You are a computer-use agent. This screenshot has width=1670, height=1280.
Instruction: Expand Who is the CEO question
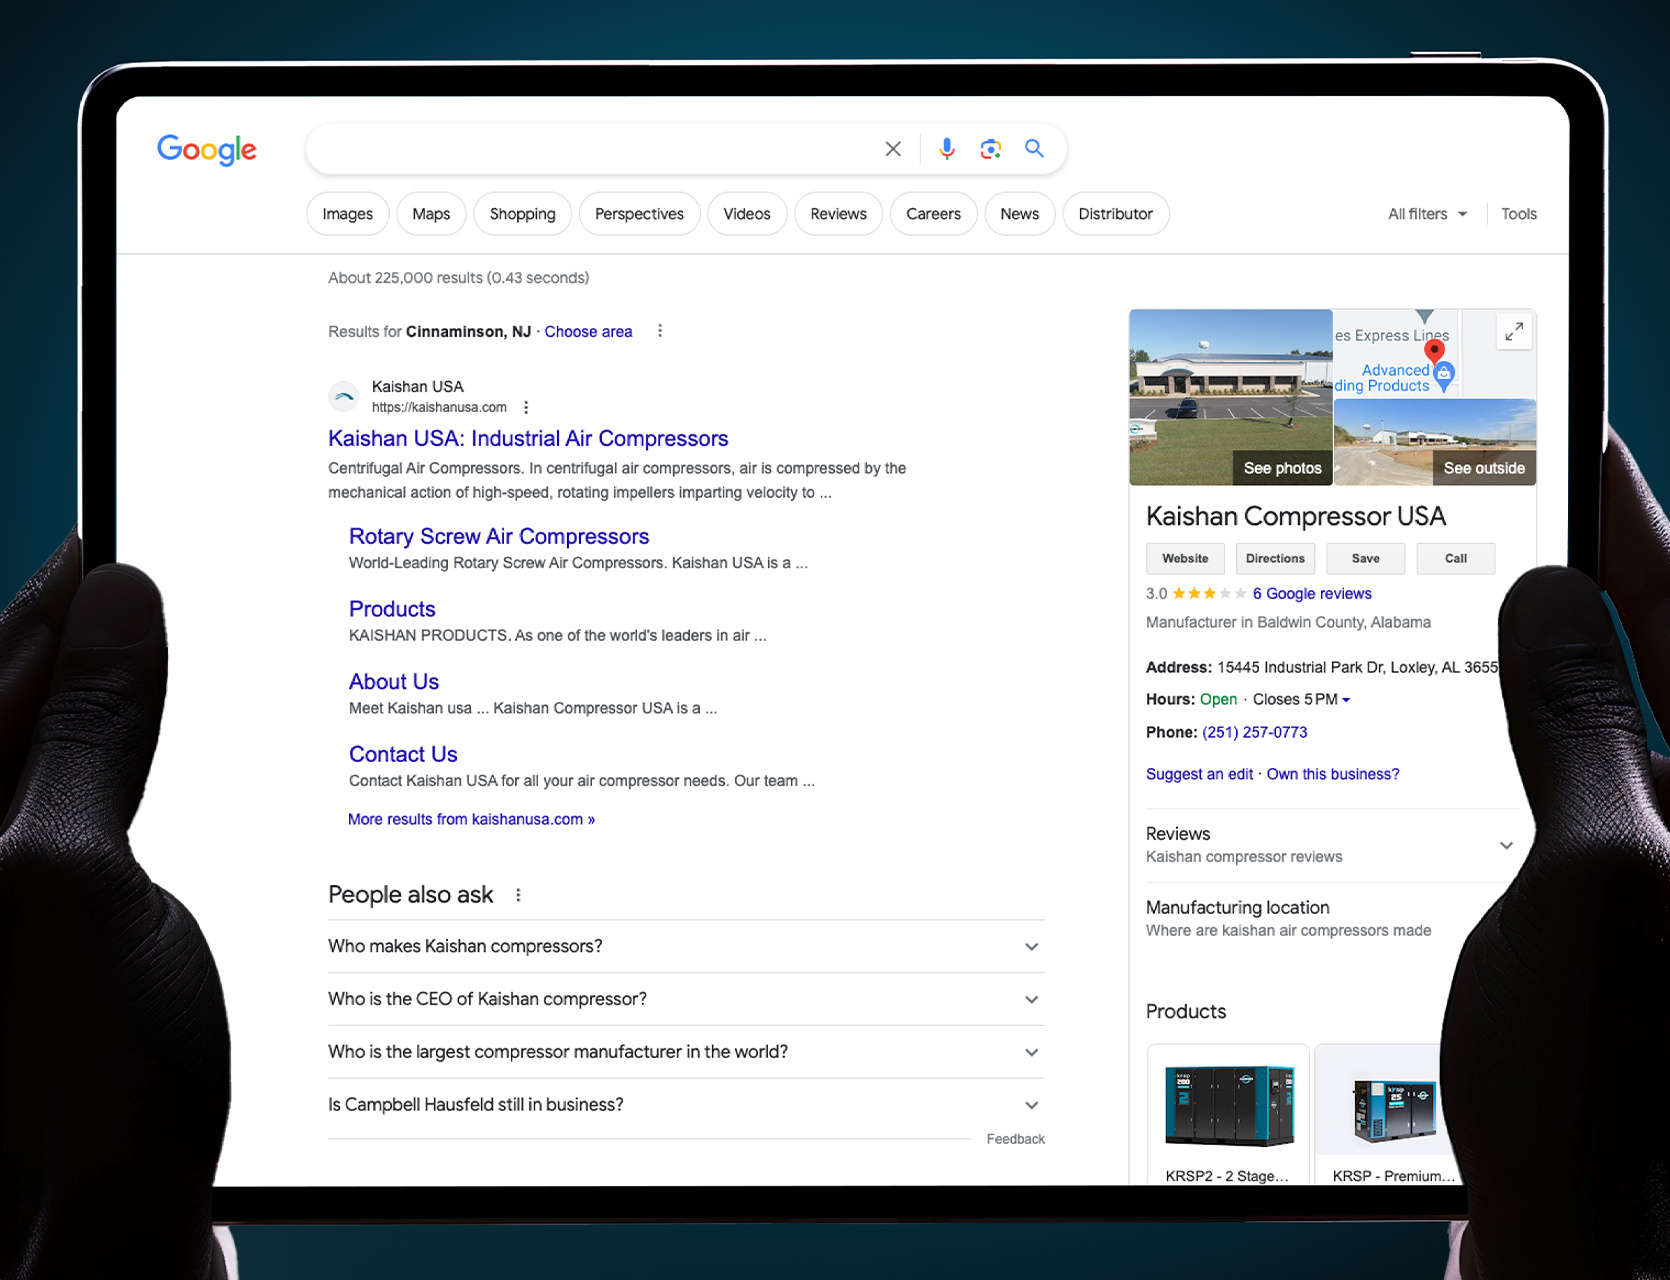pyautogui.click(x=686, y=999)
